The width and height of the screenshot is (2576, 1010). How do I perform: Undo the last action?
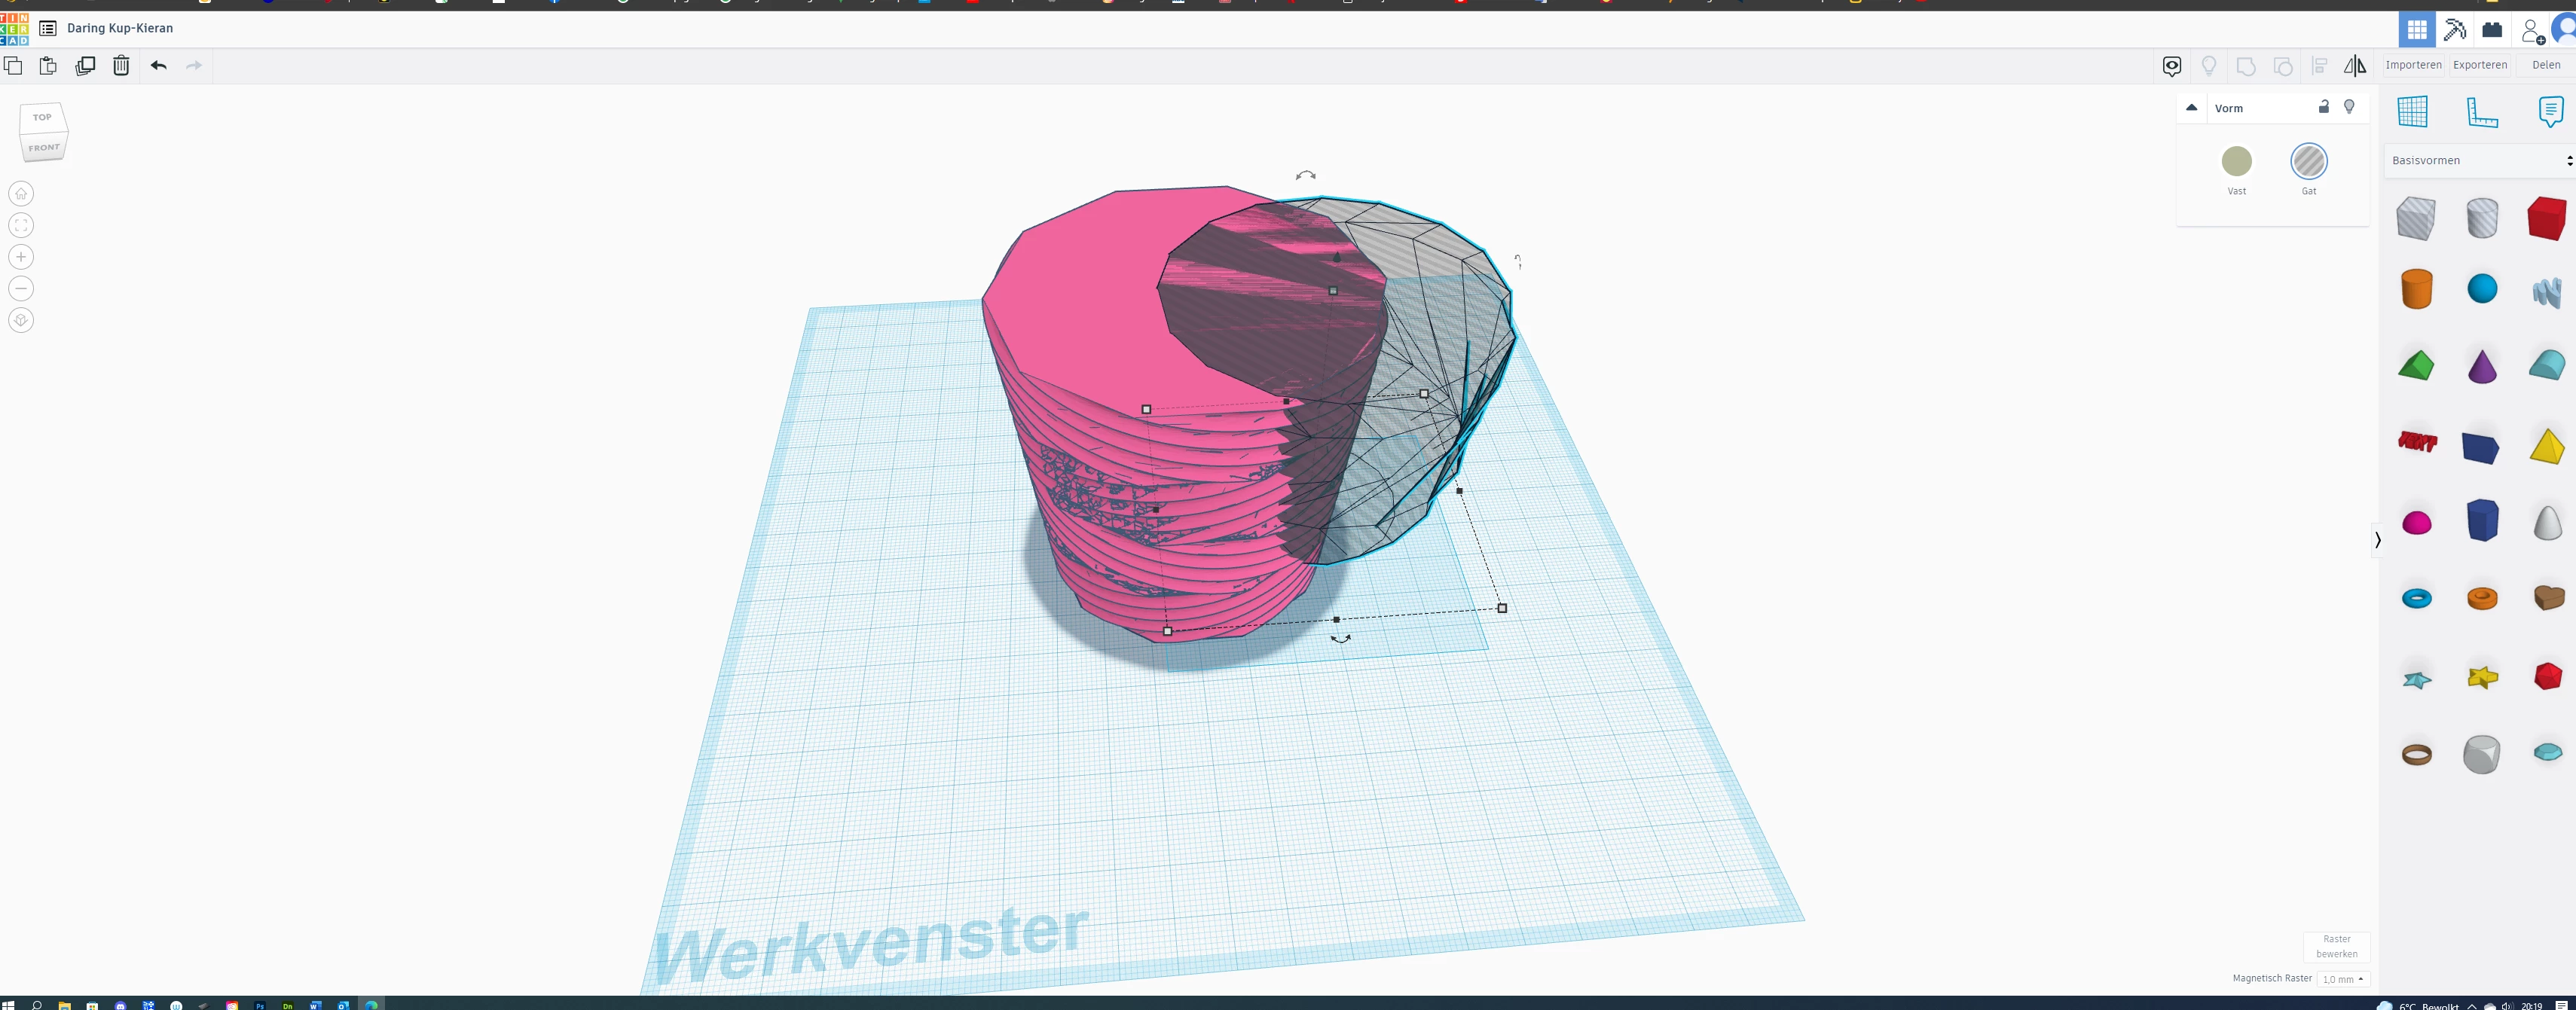pyautogui.click(x=158, y=66)
